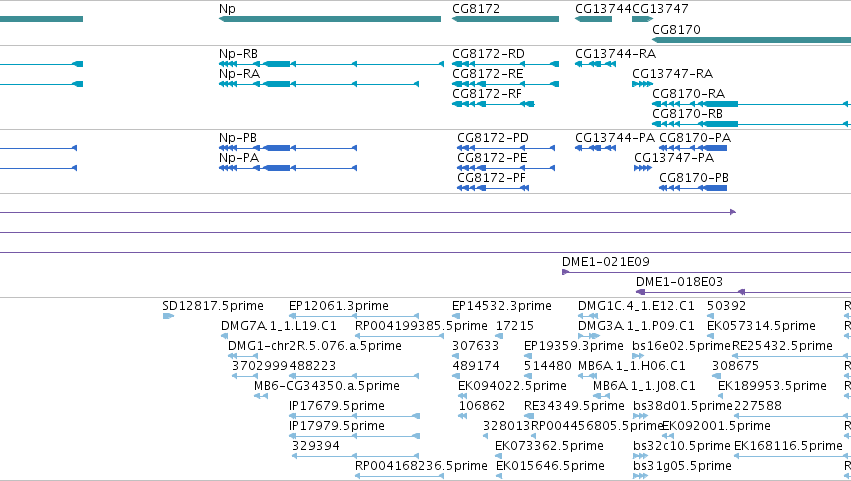Open the CG13744-PA protein label
Image resolution: width=851 pixels, height=481 pixels.
(615, 138)
